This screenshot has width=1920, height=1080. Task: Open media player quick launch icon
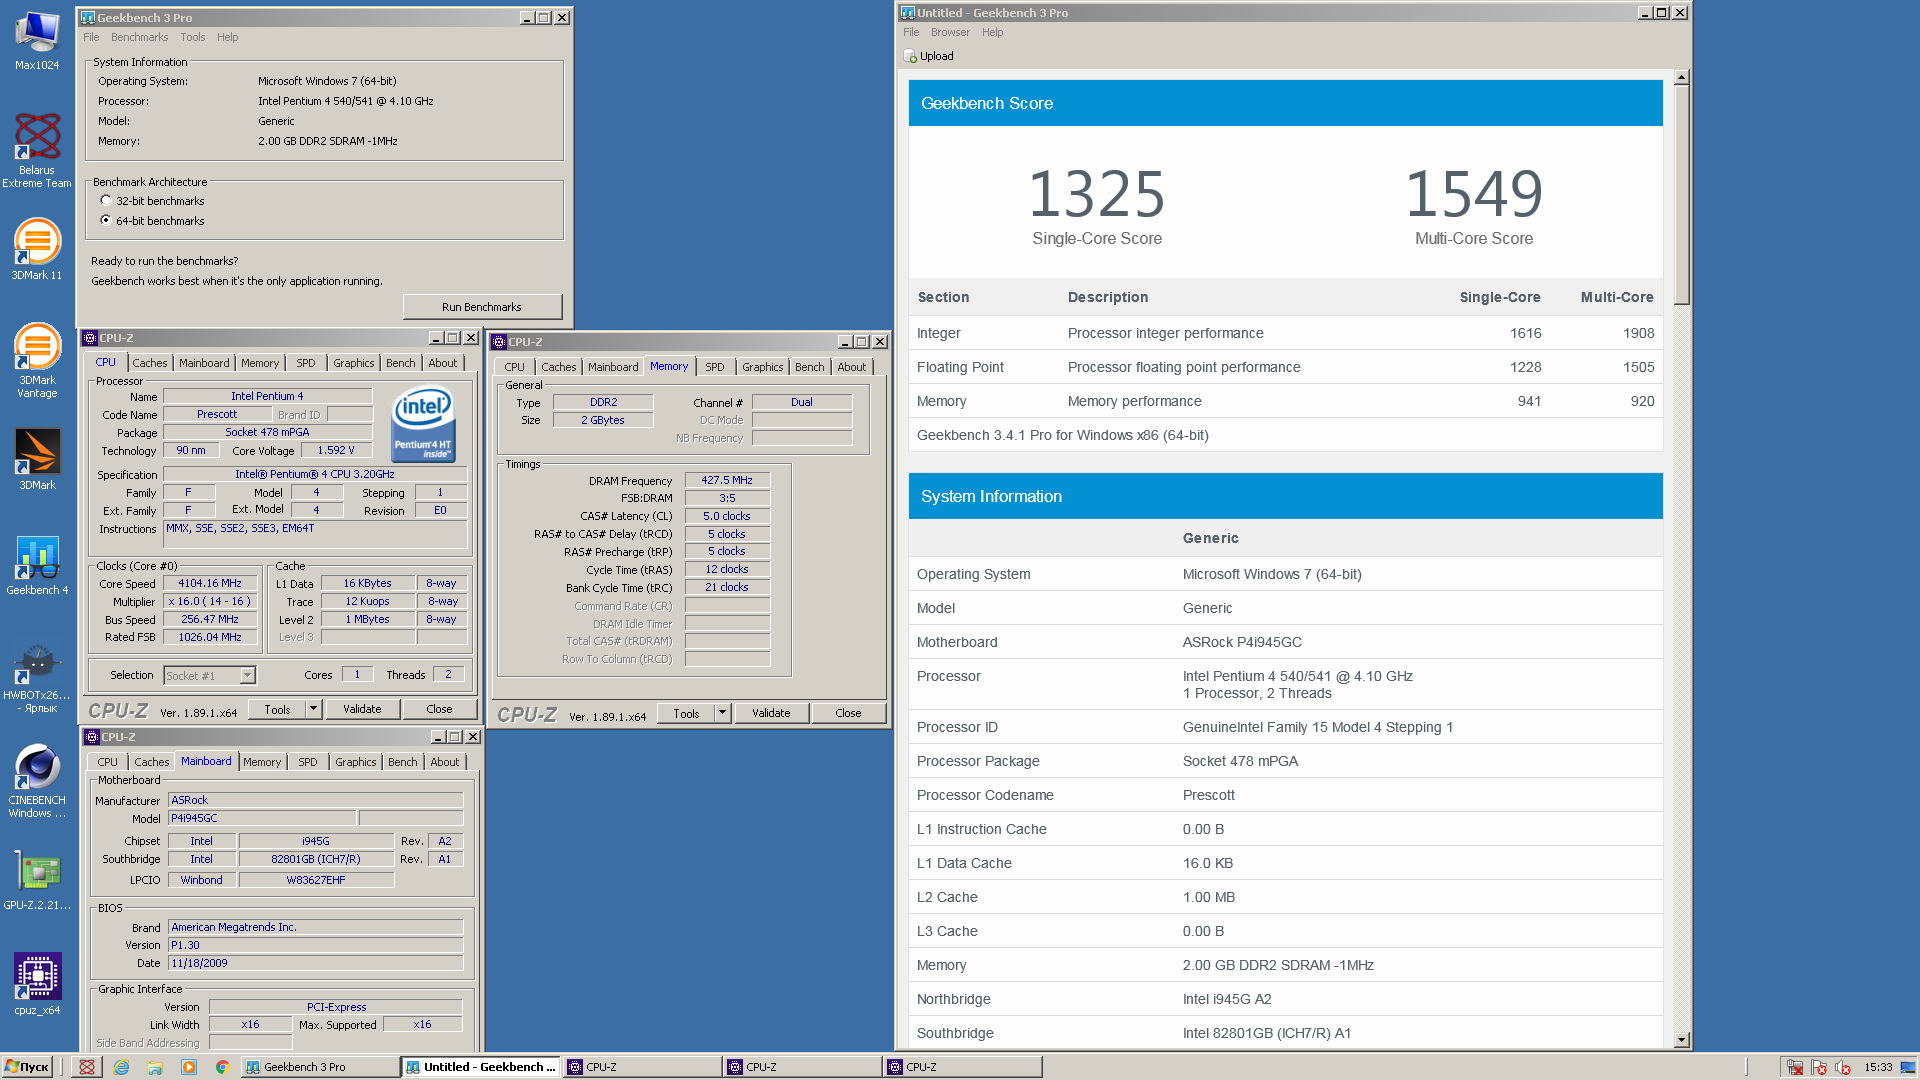click(189, 1067)
